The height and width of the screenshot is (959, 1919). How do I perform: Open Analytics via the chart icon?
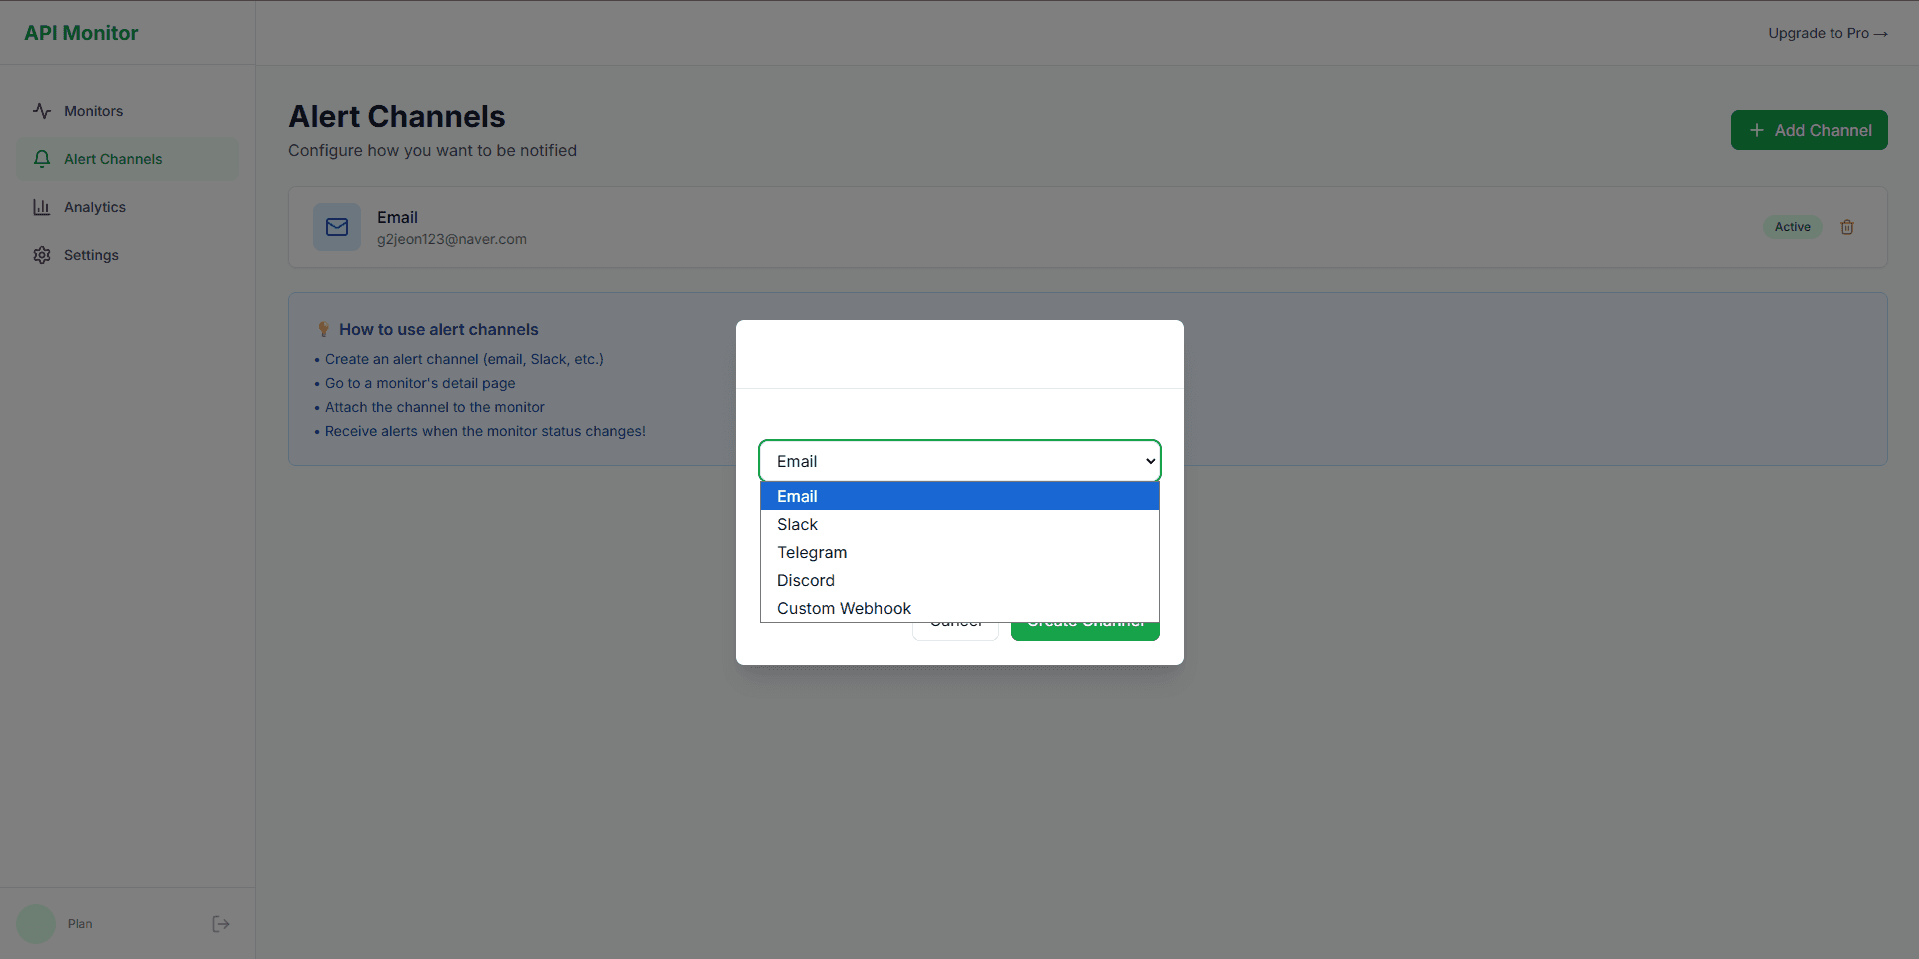click(x=41, y=207)
